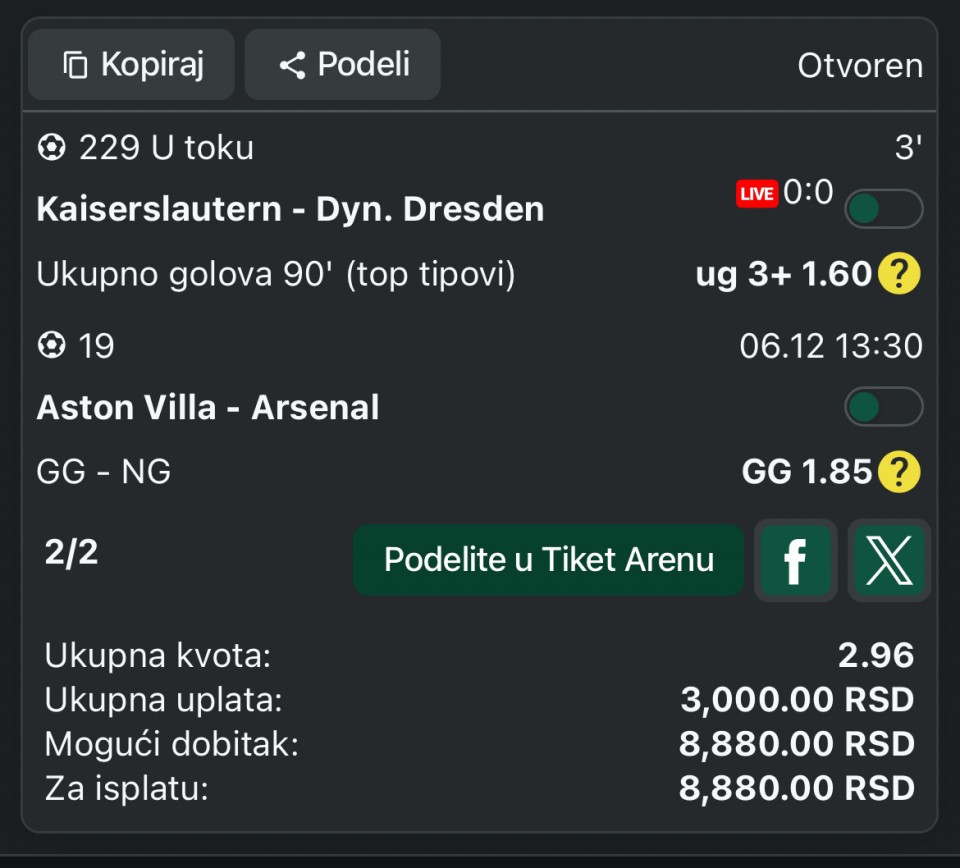Screen dimensions: 960x868
Task: Click soccer ball icon beside 229
Action: click(x=50, y=149)
